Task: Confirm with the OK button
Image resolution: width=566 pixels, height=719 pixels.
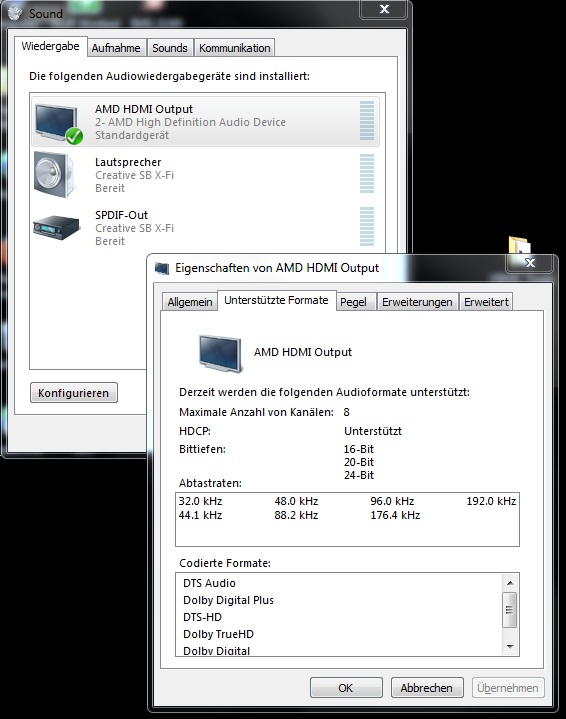Action: pos(346,688)
